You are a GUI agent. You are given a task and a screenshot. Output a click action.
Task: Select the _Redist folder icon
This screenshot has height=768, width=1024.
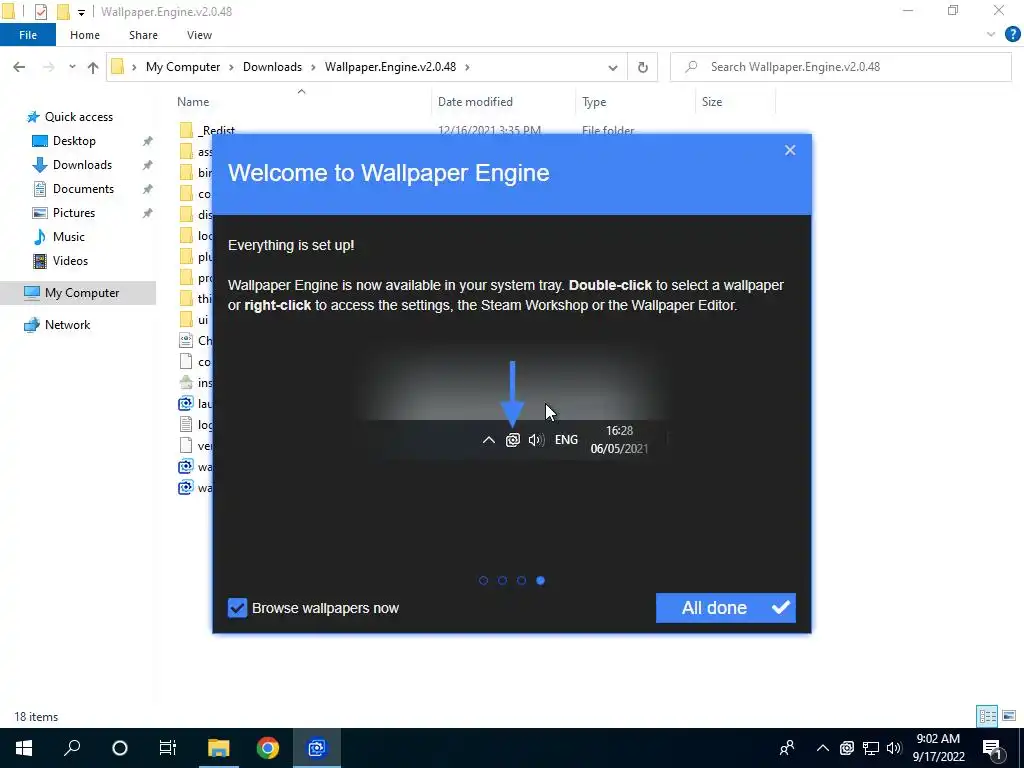click(x=186, y=131)
